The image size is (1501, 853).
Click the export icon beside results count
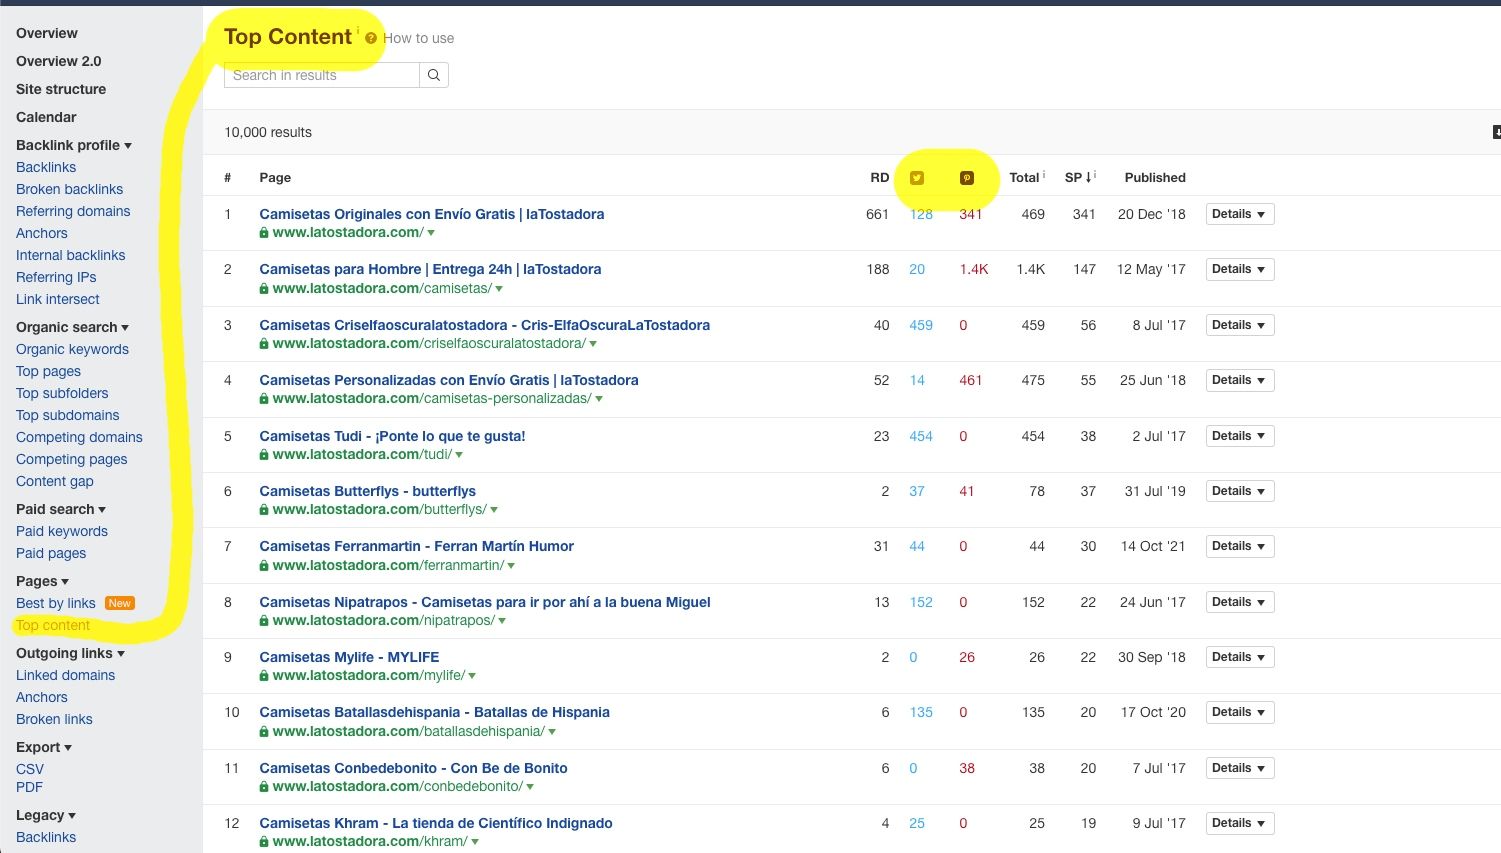[1496, 132]
